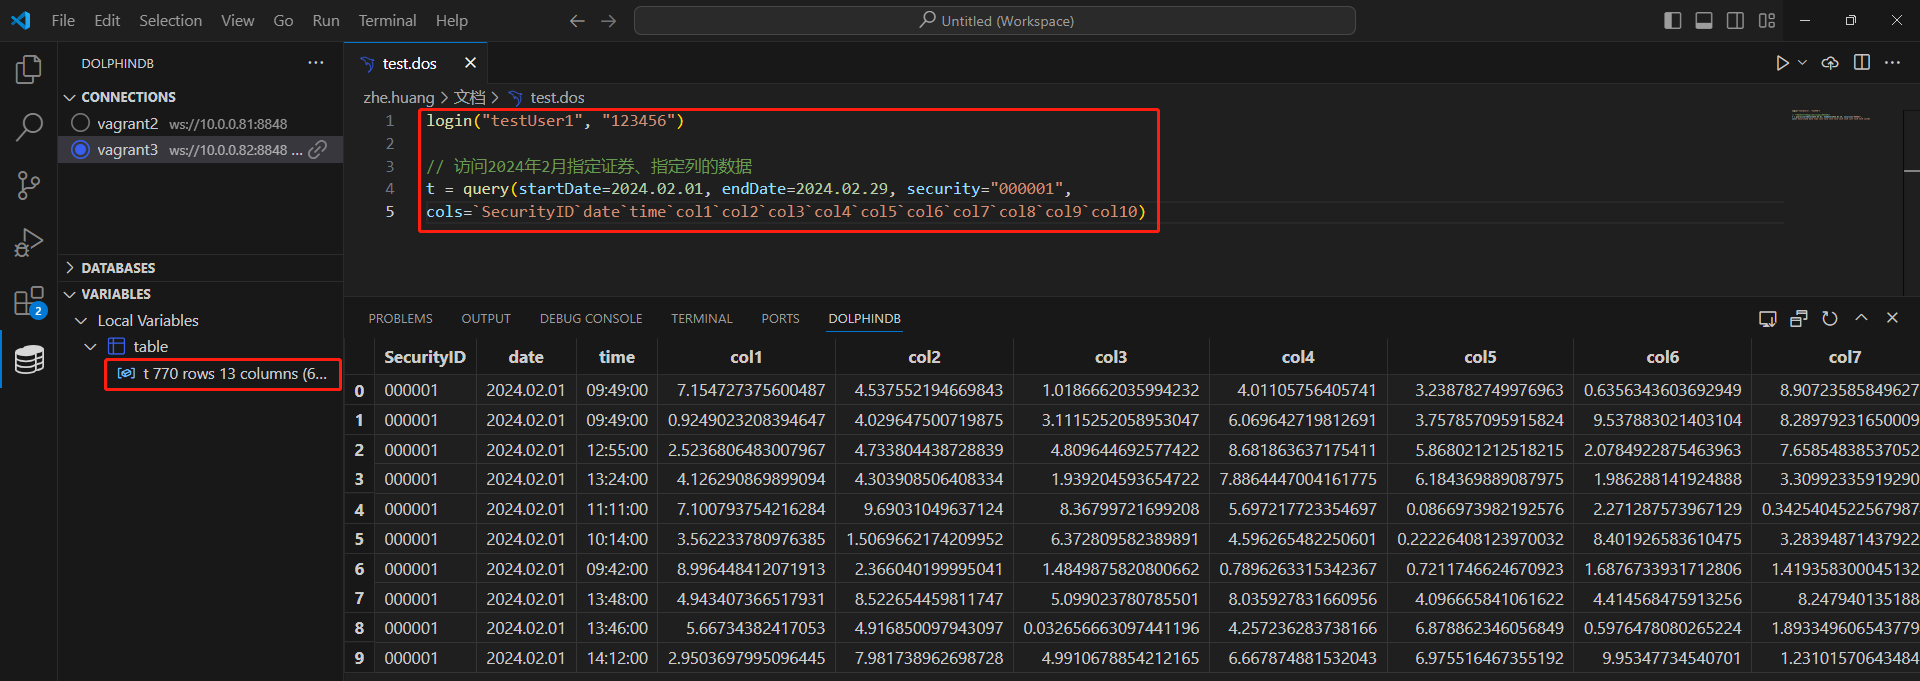Refresh the DolphinDB results panel

coord(1829,318)
